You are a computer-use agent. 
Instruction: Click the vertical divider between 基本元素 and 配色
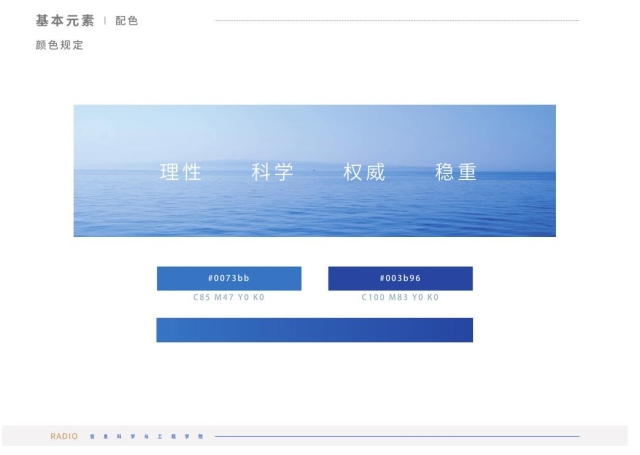pyautogui.click(x=105, y=21)
